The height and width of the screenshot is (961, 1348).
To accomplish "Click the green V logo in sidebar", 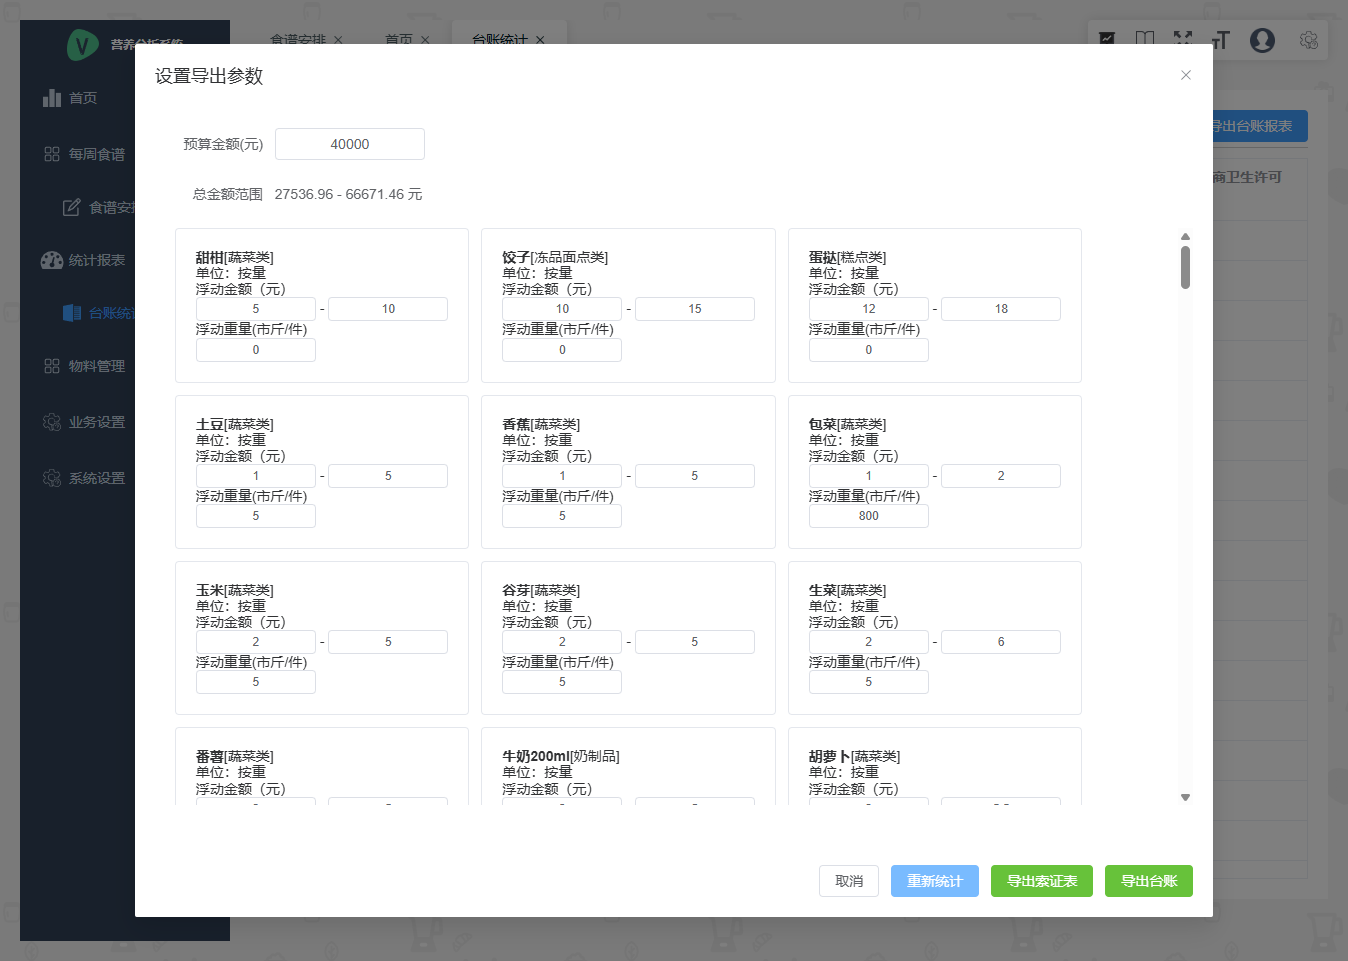I will tap(82, 44).
